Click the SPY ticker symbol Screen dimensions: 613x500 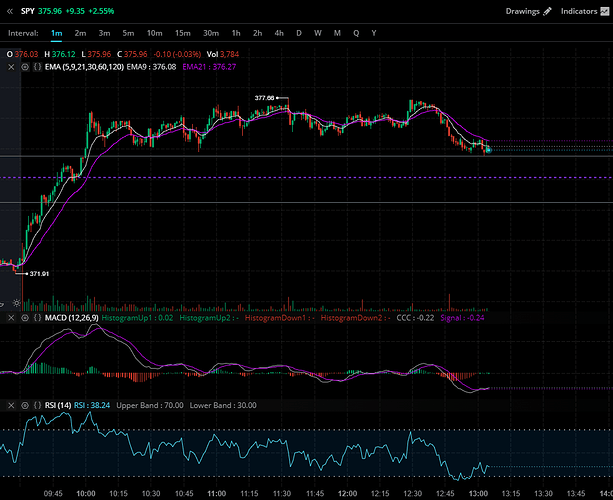point(28,11)
